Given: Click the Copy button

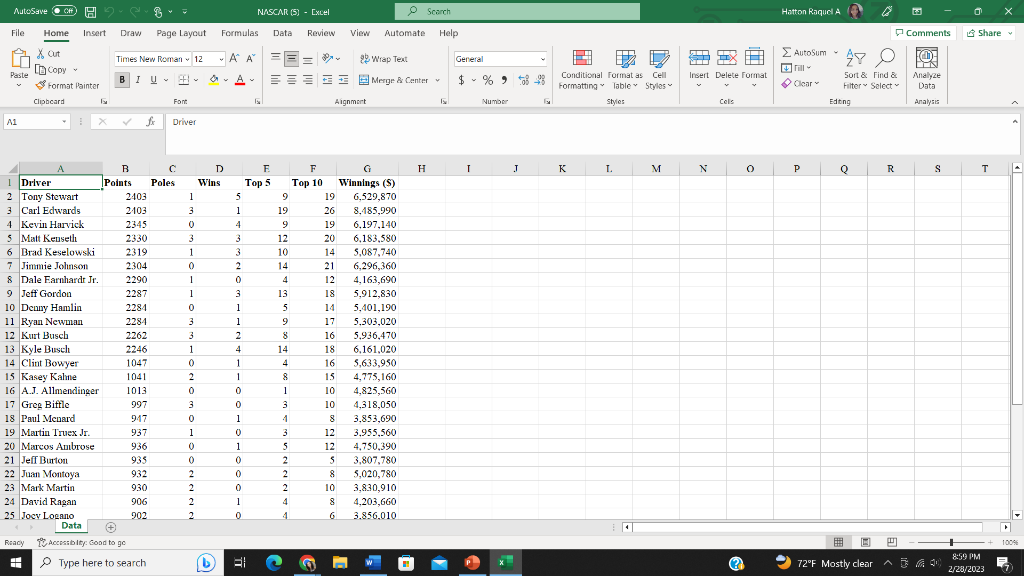Looking at the screenshot, I should tap(51, 70).
